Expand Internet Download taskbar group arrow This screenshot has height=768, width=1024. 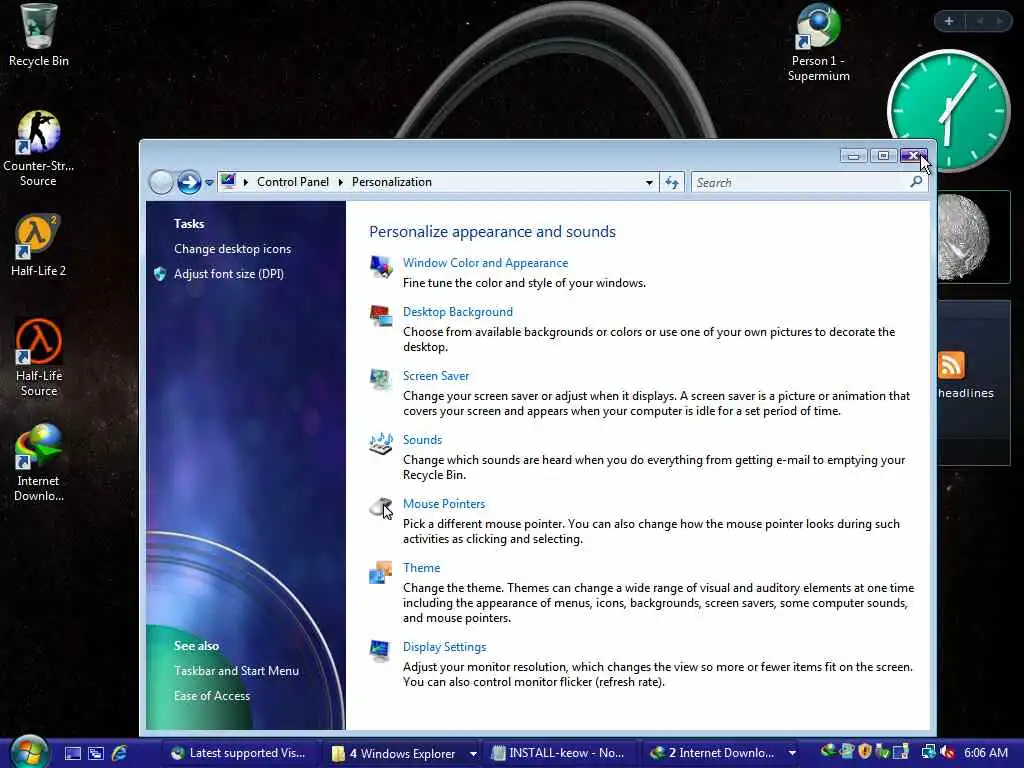tap(792, 754)
